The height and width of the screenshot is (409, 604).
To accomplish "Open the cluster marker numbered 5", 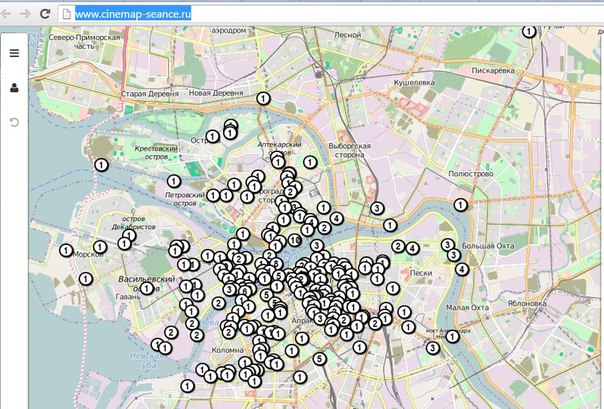I will tap(319, 359).
